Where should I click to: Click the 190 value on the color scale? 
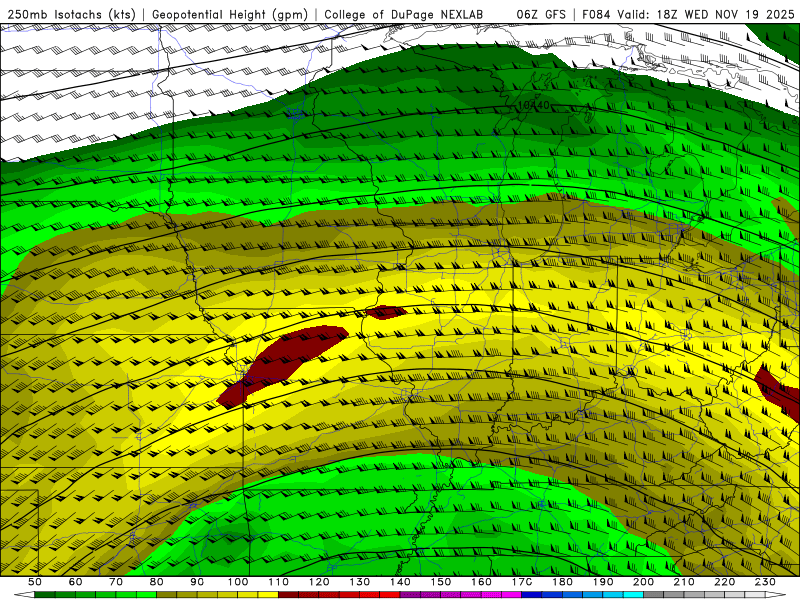coord(603,582)
